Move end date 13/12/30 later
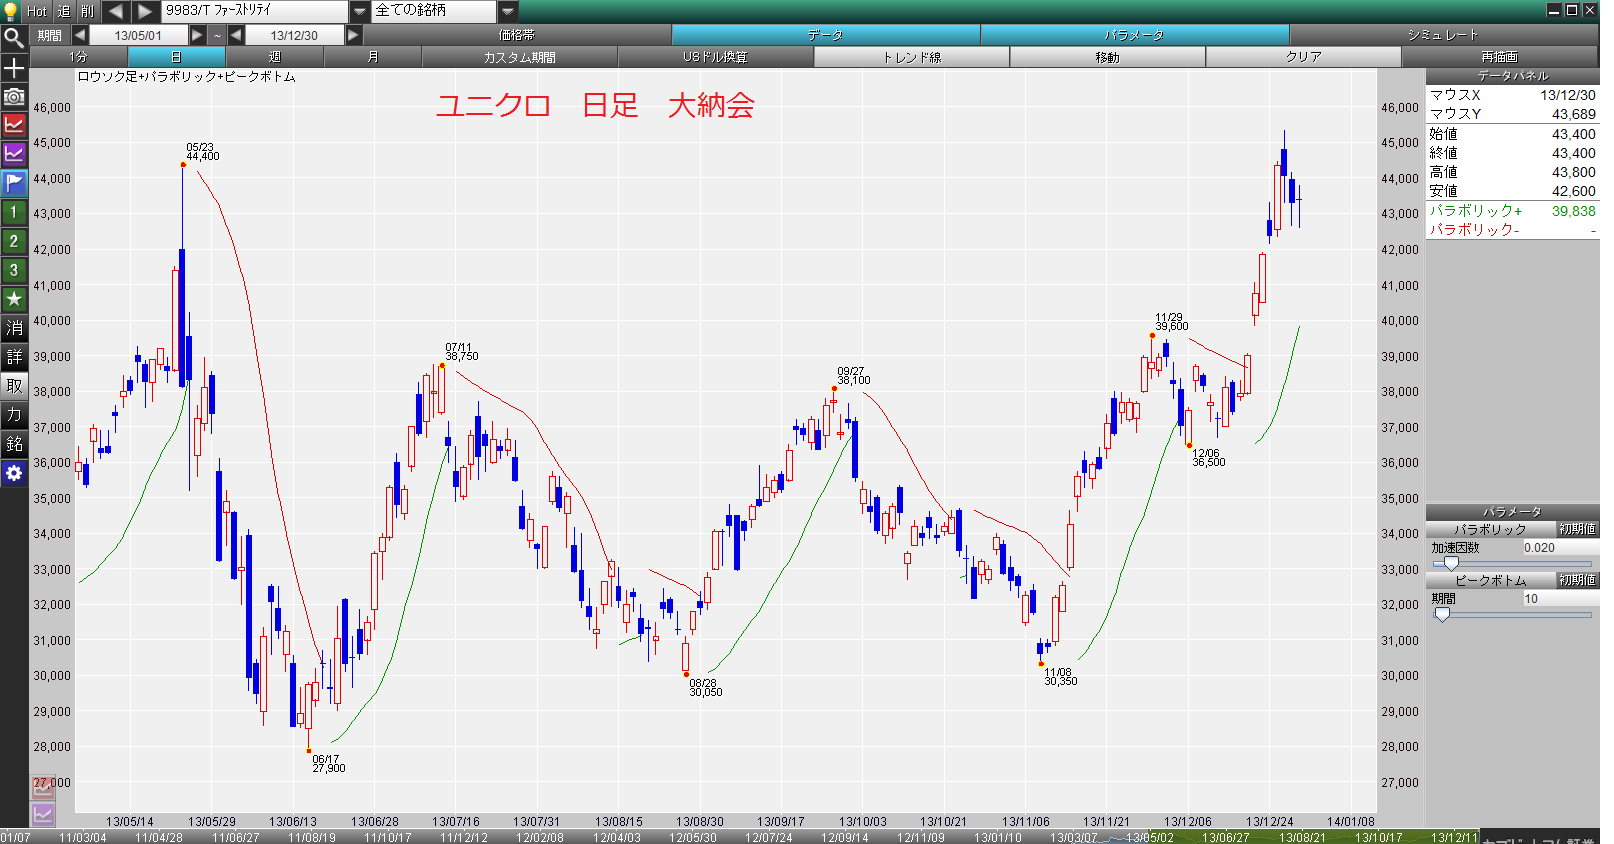 (x=353, y=35)
